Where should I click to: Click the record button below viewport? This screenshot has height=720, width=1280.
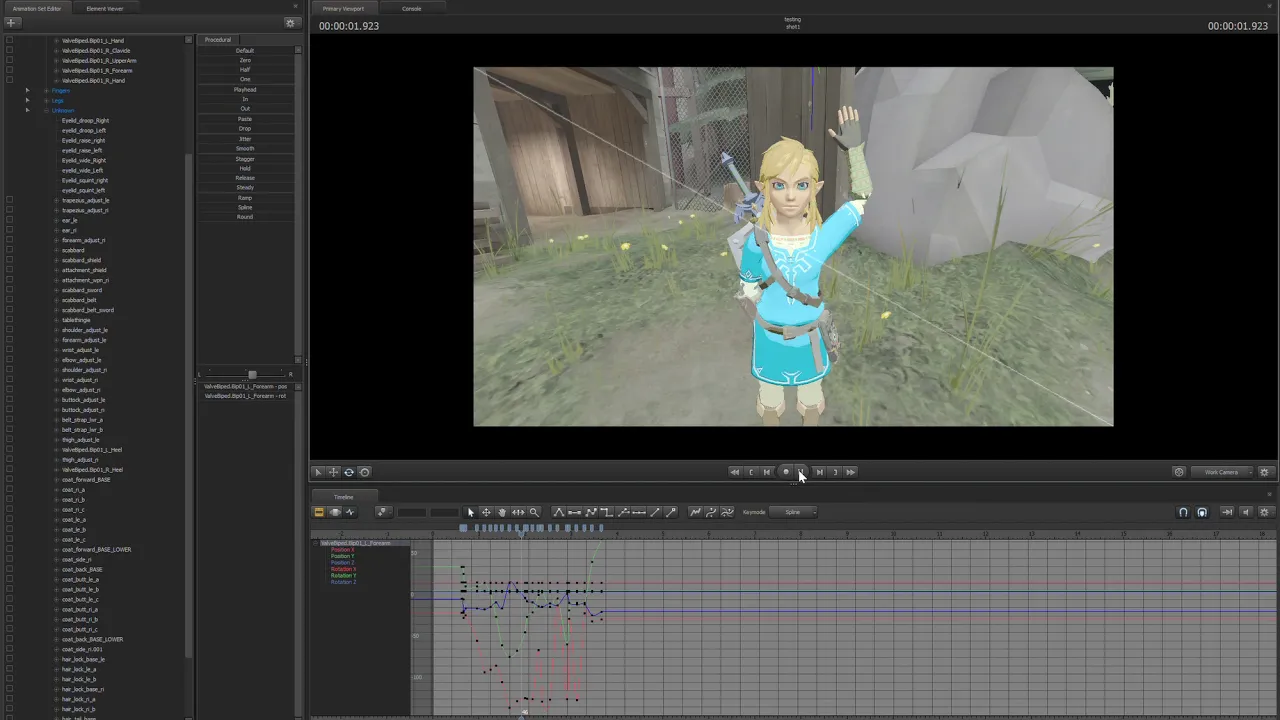click(785, 472)
